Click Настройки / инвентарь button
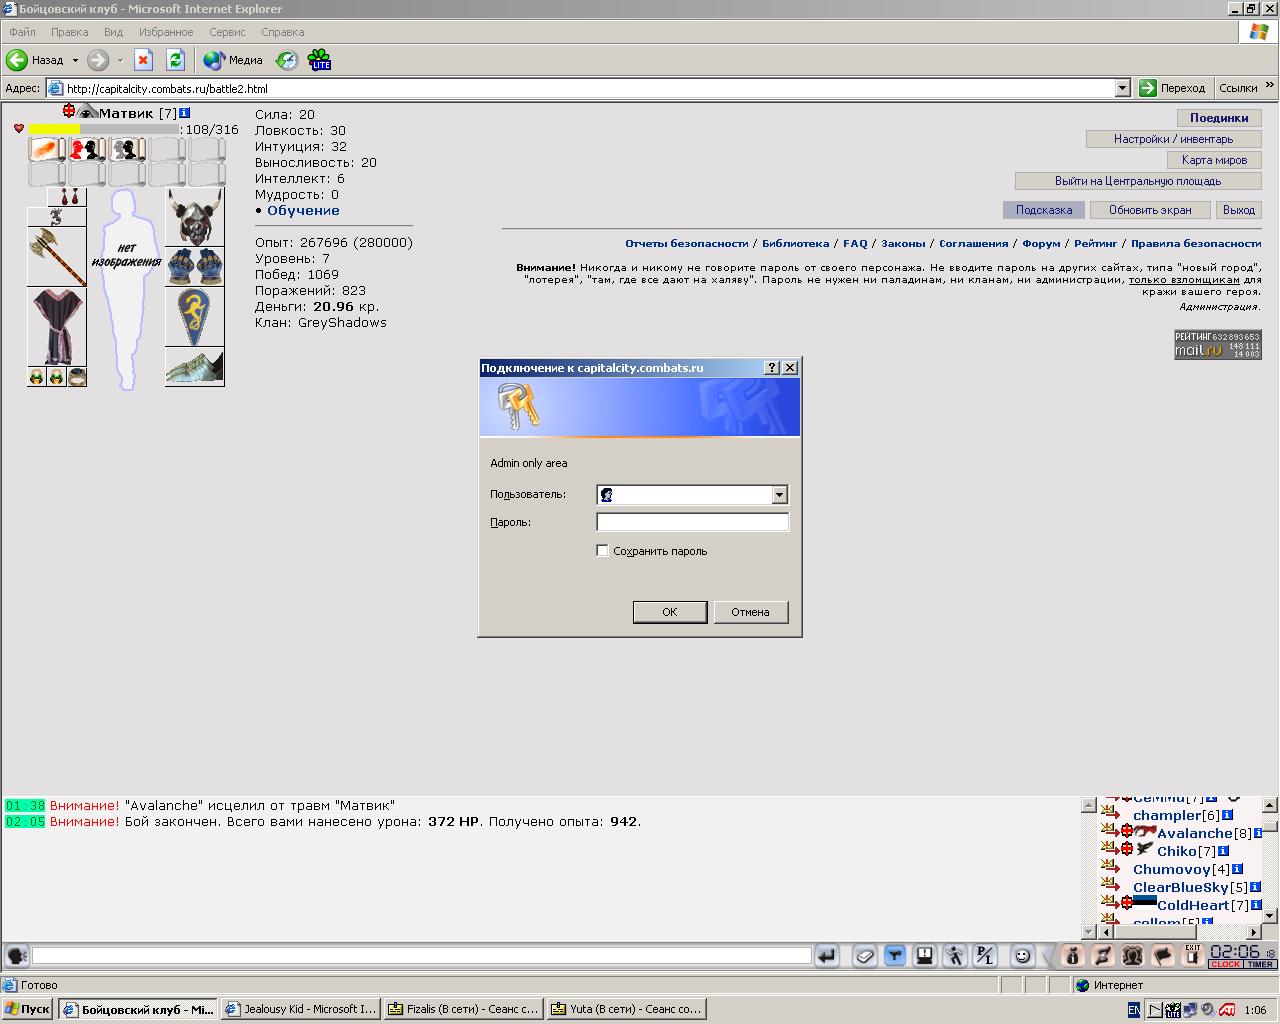Screen dimensions: 1280x1024 coord(1174,139)
